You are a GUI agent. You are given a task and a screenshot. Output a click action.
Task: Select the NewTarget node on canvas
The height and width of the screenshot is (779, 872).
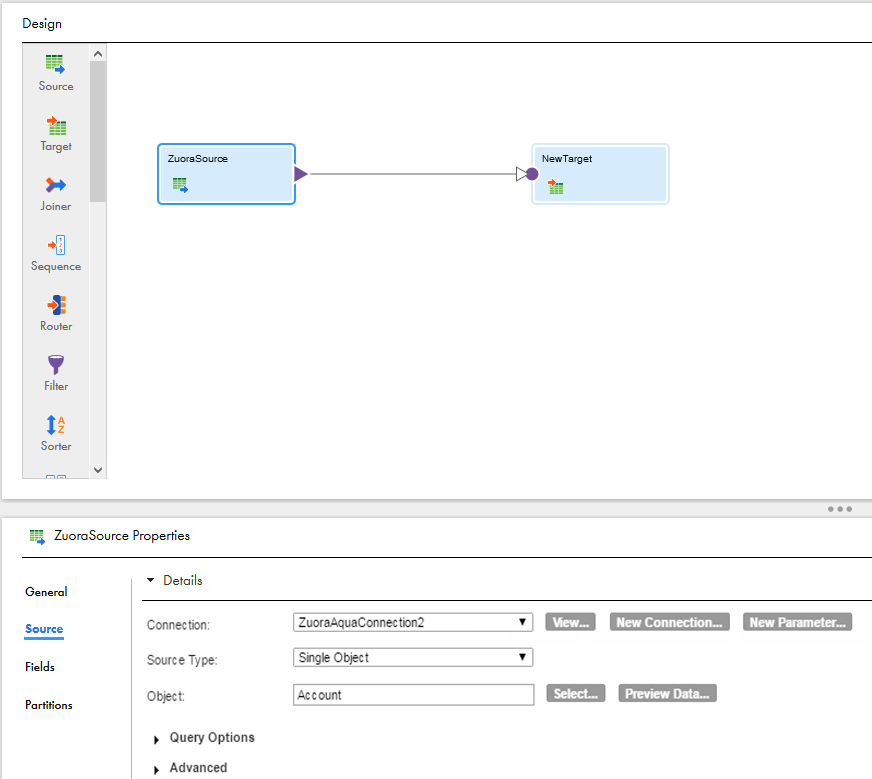pos(600,174)
